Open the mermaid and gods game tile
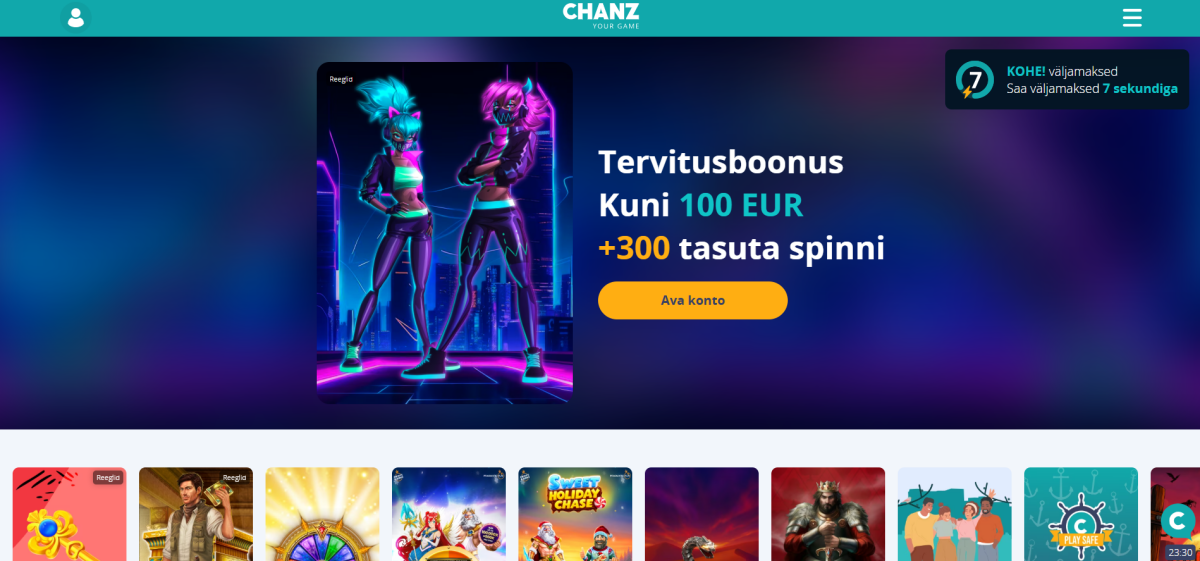This screenshot has width=1200, height=561. [449, 514]
